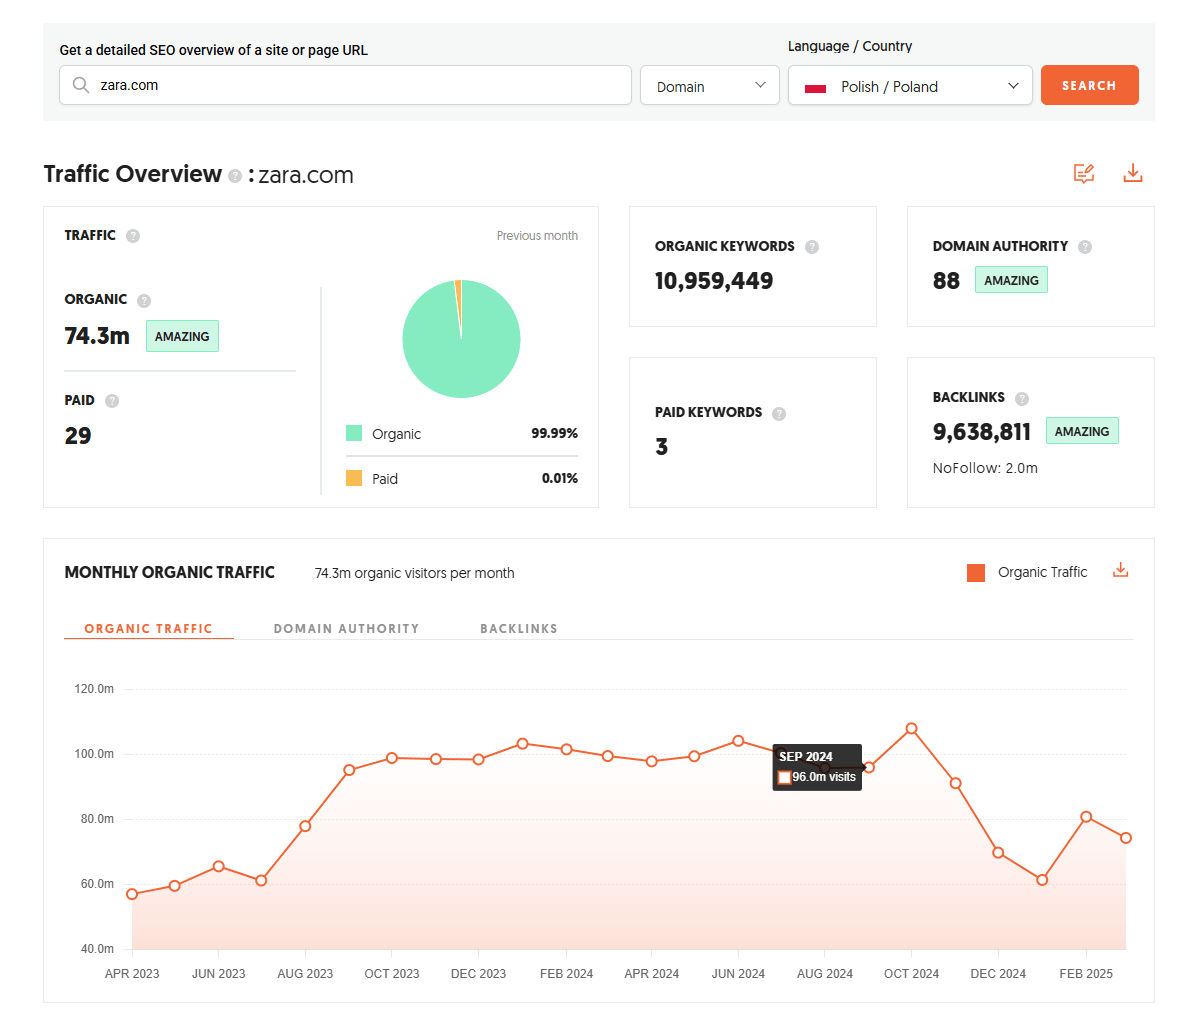The height and width of the screenshot is (1010, 1200).
Task: Click the NoFollow: 2.0m text
Action: (x=985, y=468)
